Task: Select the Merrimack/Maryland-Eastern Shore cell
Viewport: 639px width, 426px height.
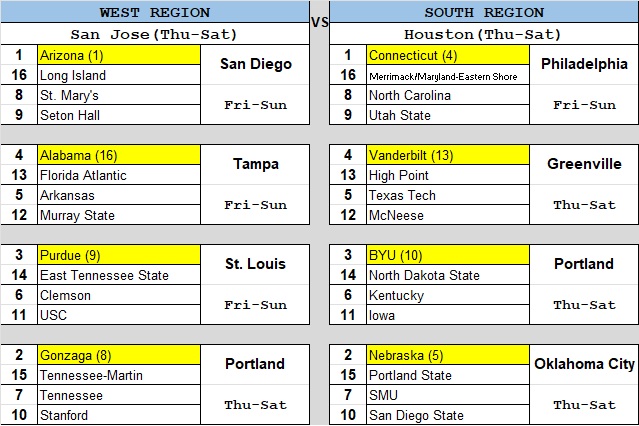Action: coord(448,75)
